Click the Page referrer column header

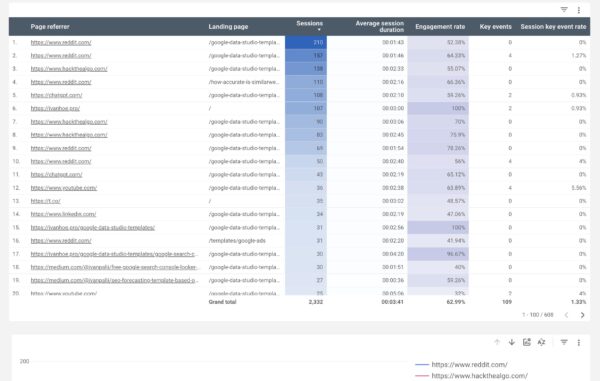(x=50, y=27)
